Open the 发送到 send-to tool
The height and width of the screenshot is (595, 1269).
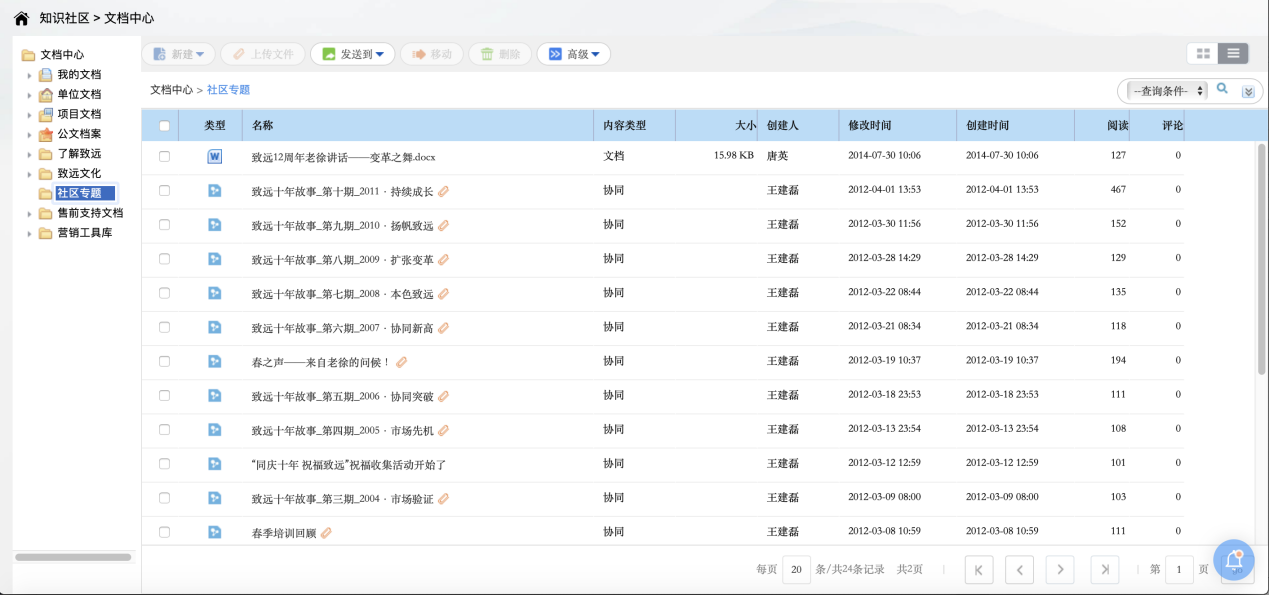coord(352,53)
